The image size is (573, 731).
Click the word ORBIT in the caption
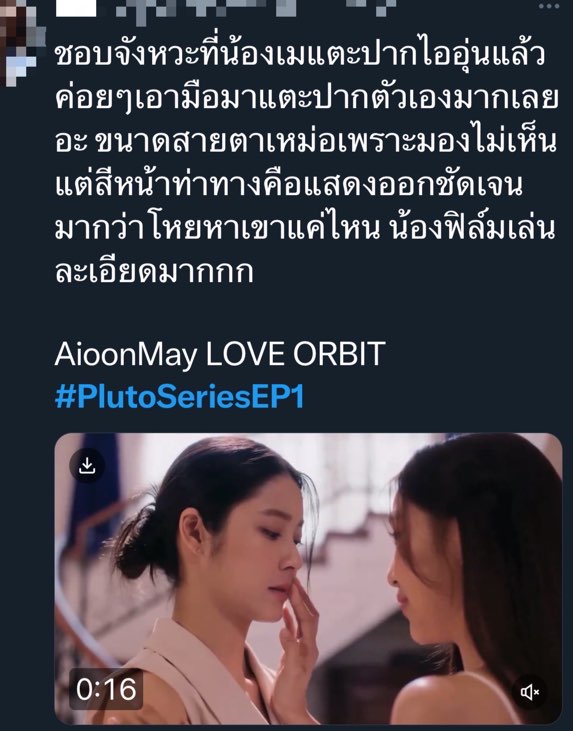339,354
